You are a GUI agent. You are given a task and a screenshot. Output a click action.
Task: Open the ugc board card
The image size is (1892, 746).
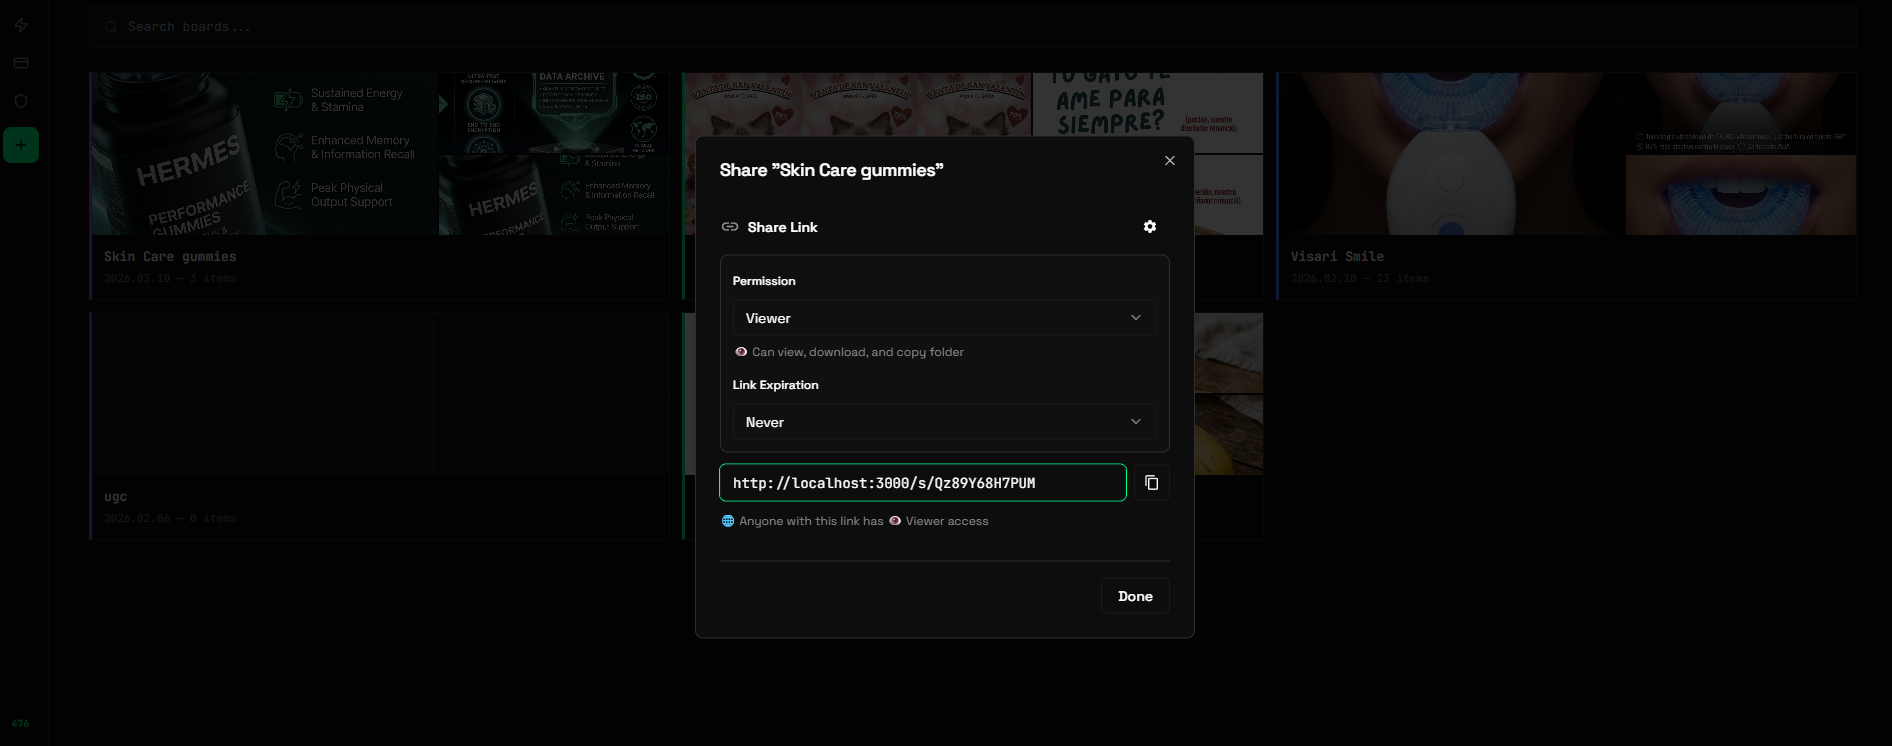click(x=116, y=497)
